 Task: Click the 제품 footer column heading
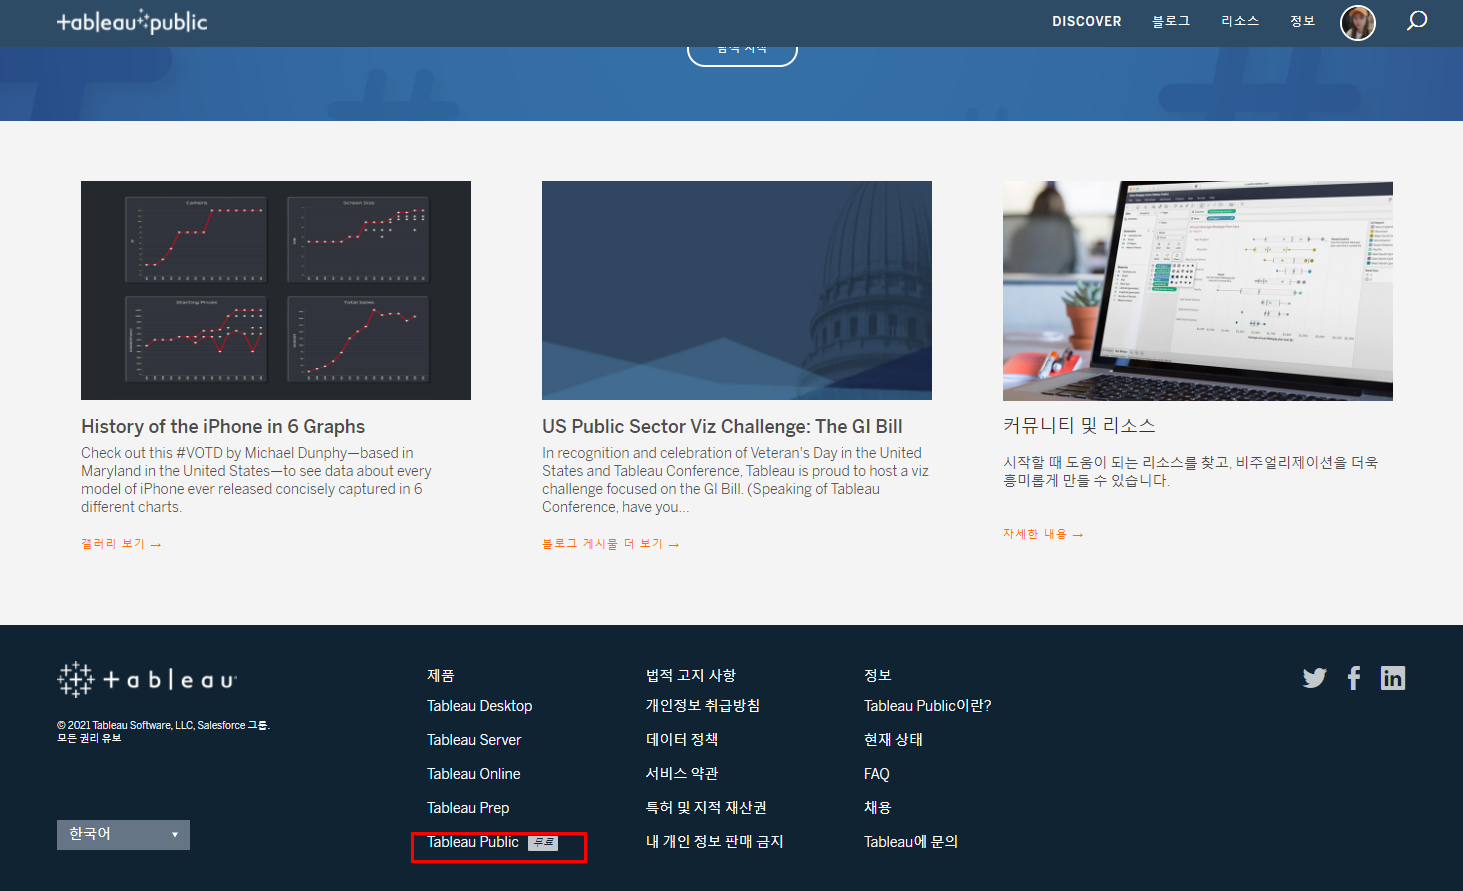441,676
